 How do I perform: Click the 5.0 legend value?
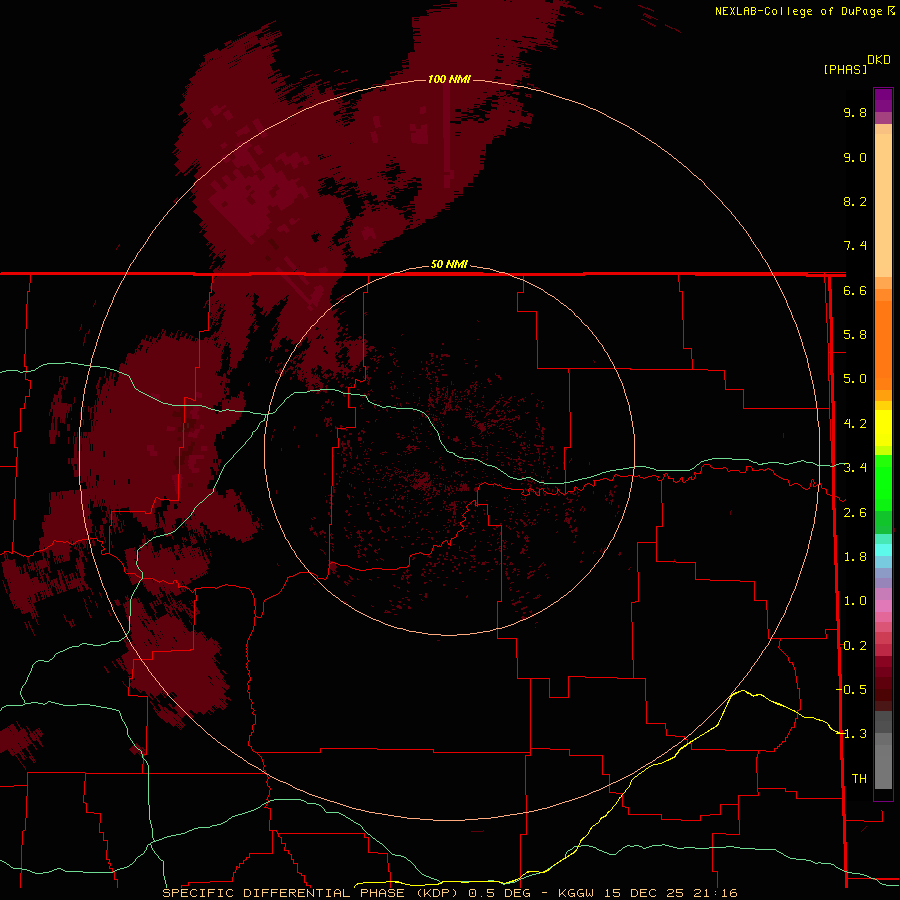[855, 379]
